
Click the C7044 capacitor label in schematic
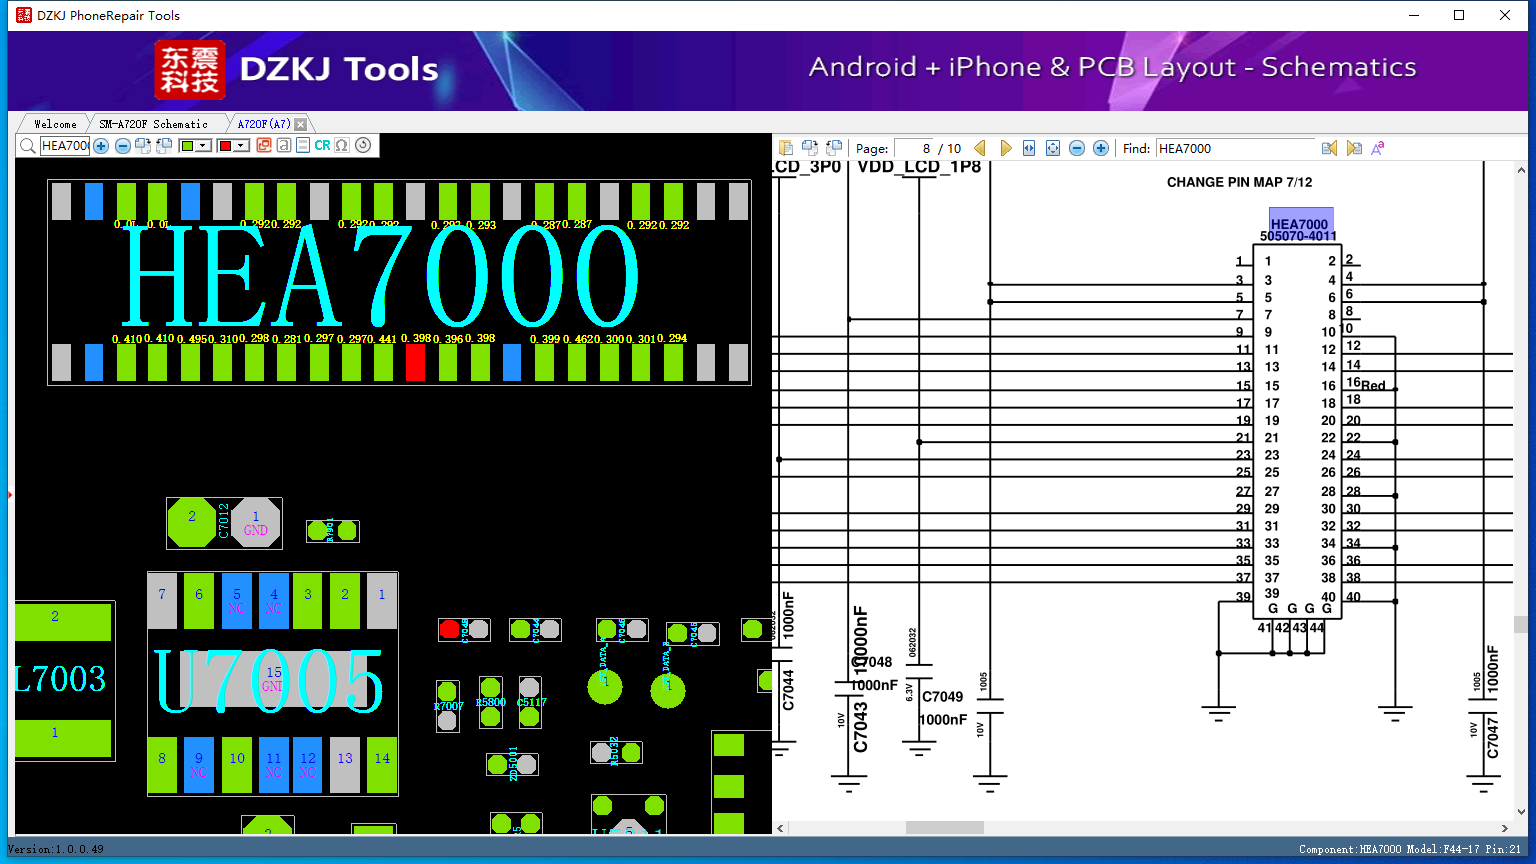click(x=788, y=690)
